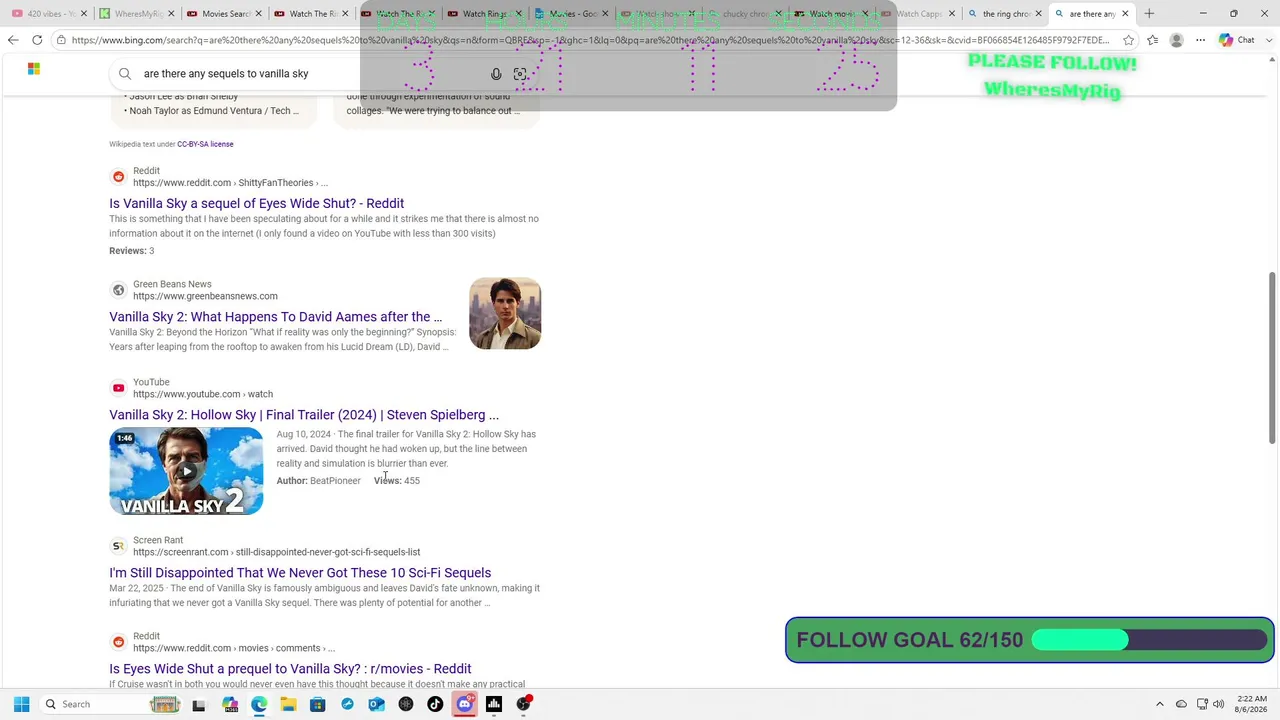Viewport: 1280px width, 720px height.
Task: Open 'Vanilla Sky 2: What Happens To David Aames' result
Action: click(275, 317)
